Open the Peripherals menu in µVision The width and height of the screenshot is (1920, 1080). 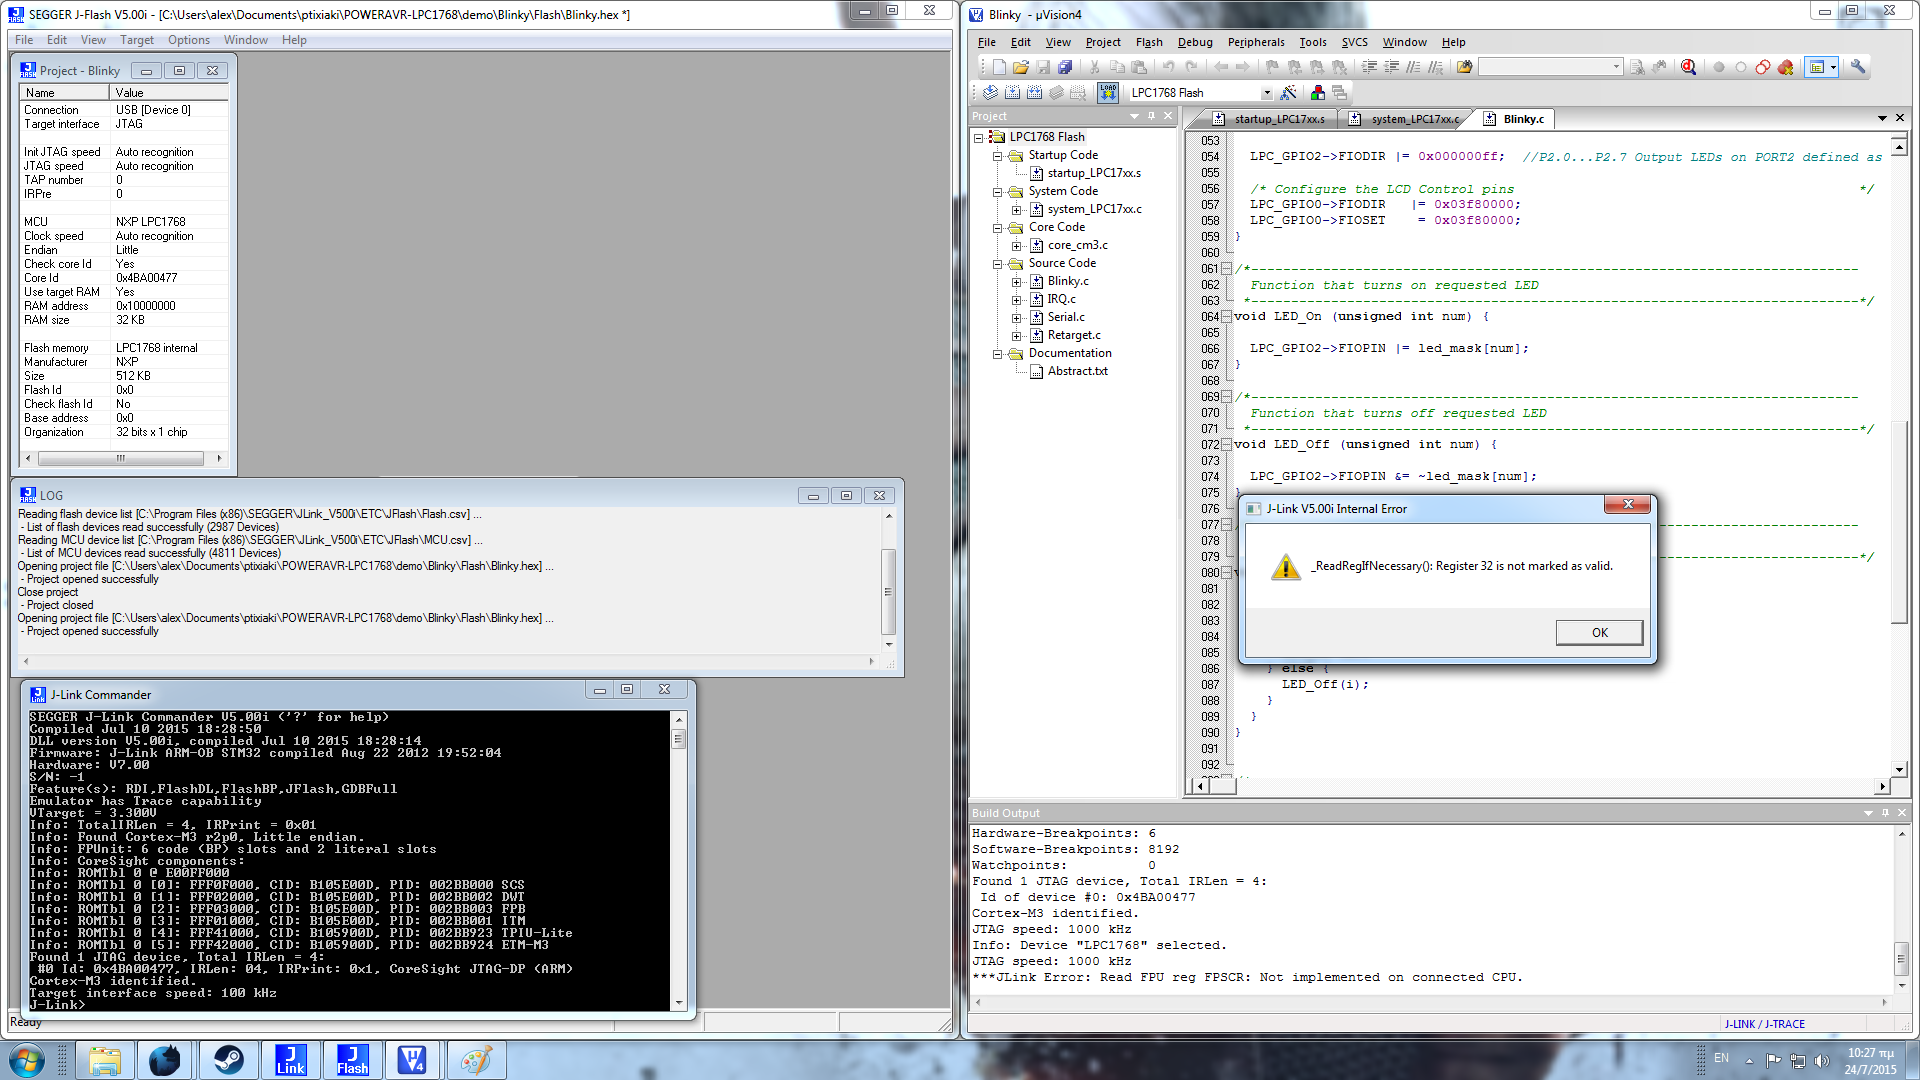[1255, 42]
